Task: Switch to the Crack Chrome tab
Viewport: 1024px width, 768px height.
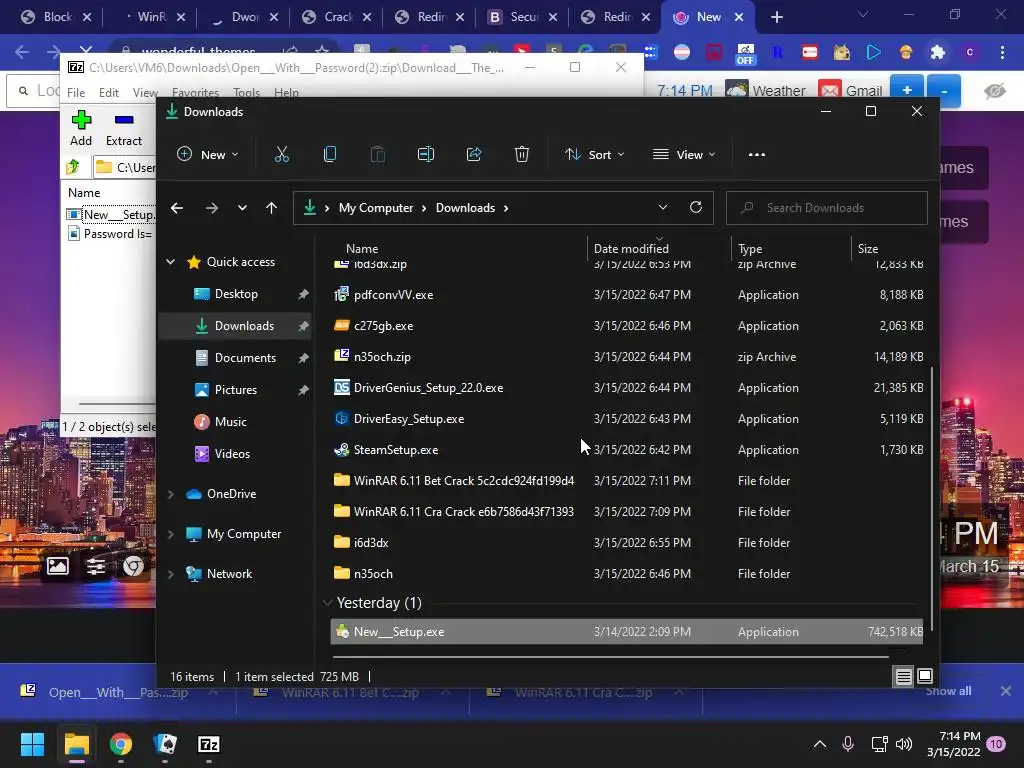Action: pos(338,17)
